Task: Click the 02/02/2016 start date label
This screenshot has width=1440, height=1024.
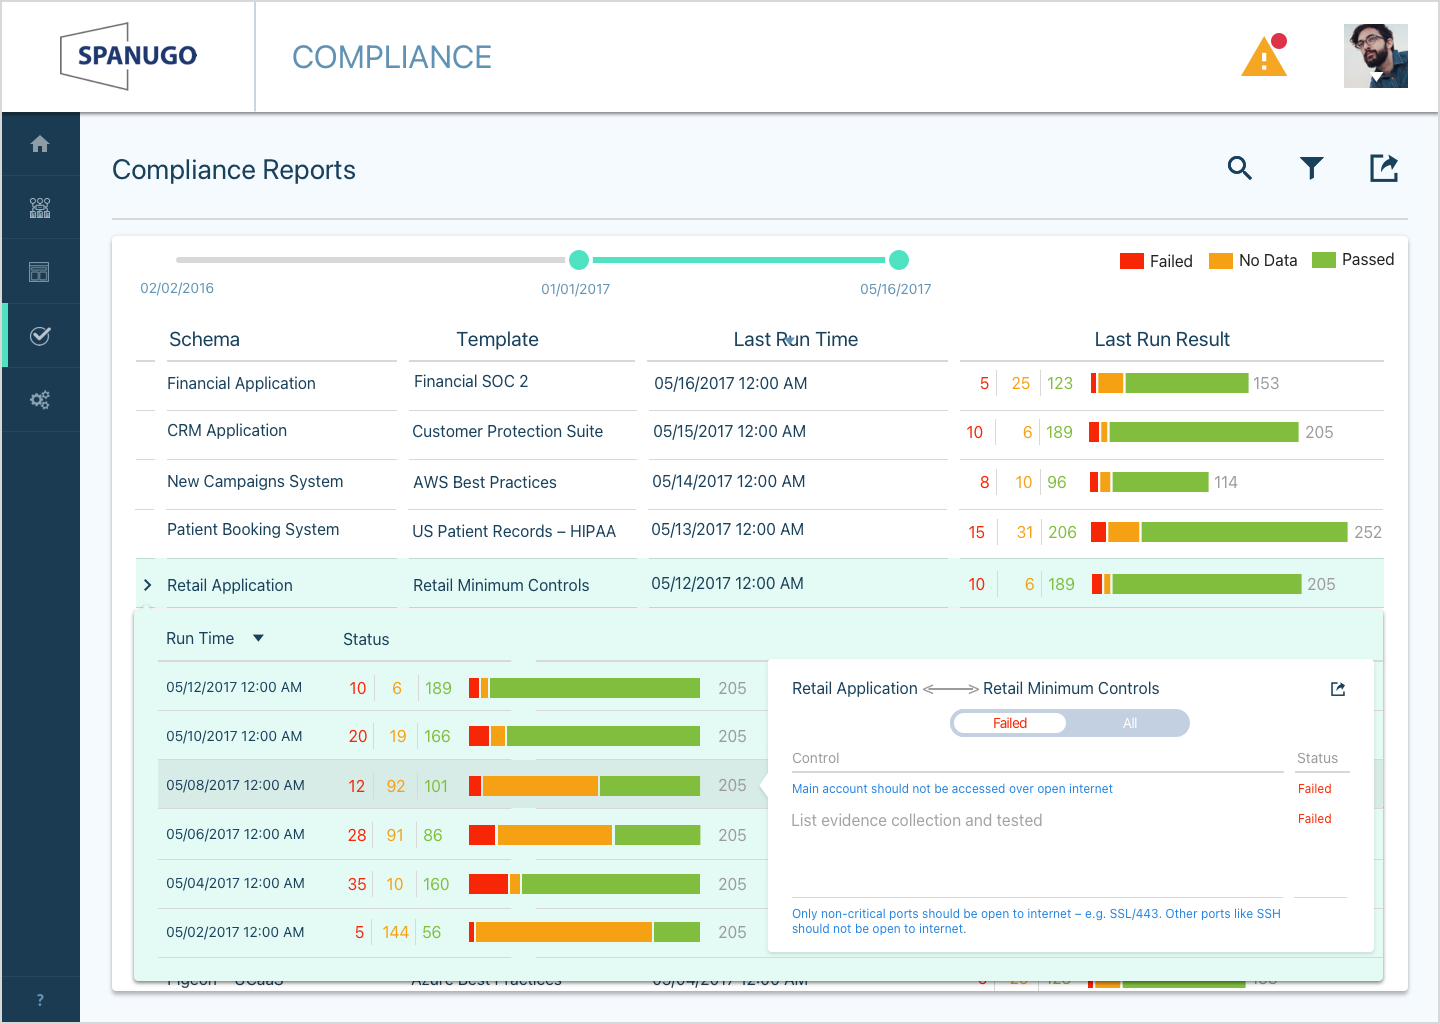Action: (x=177, y=288)
